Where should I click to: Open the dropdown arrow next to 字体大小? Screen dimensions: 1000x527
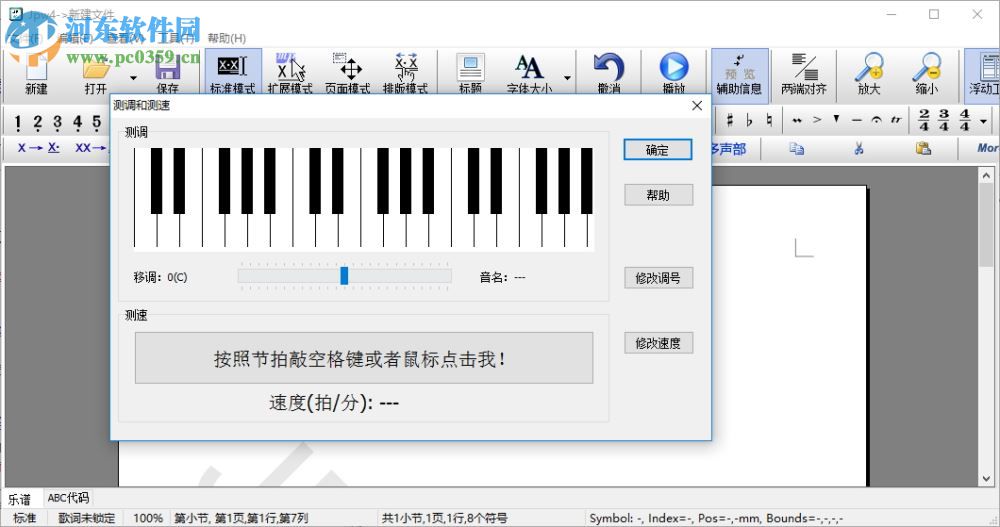point(567,78)
